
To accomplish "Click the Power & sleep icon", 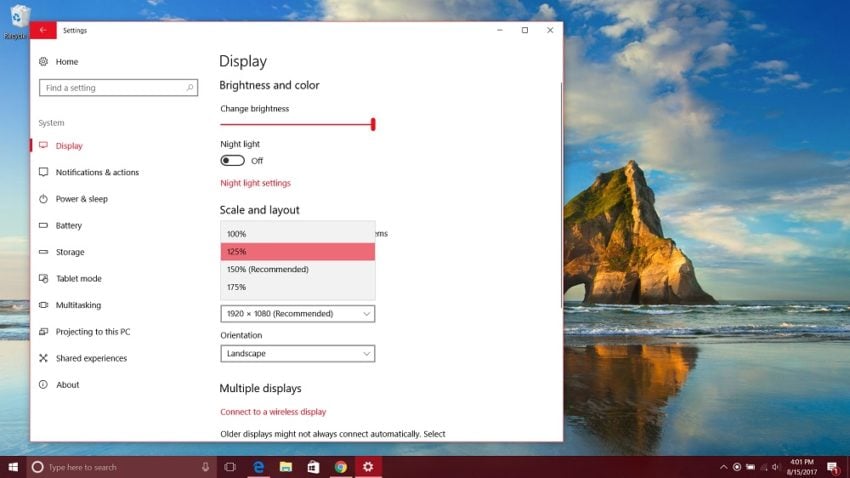I will [43, 198].
